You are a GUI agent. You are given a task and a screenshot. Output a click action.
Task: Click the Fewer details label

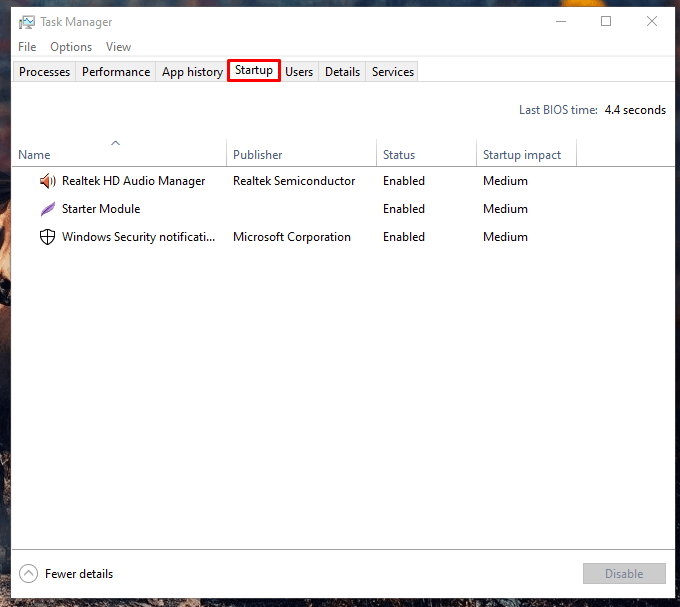click(x=79, y=574)
